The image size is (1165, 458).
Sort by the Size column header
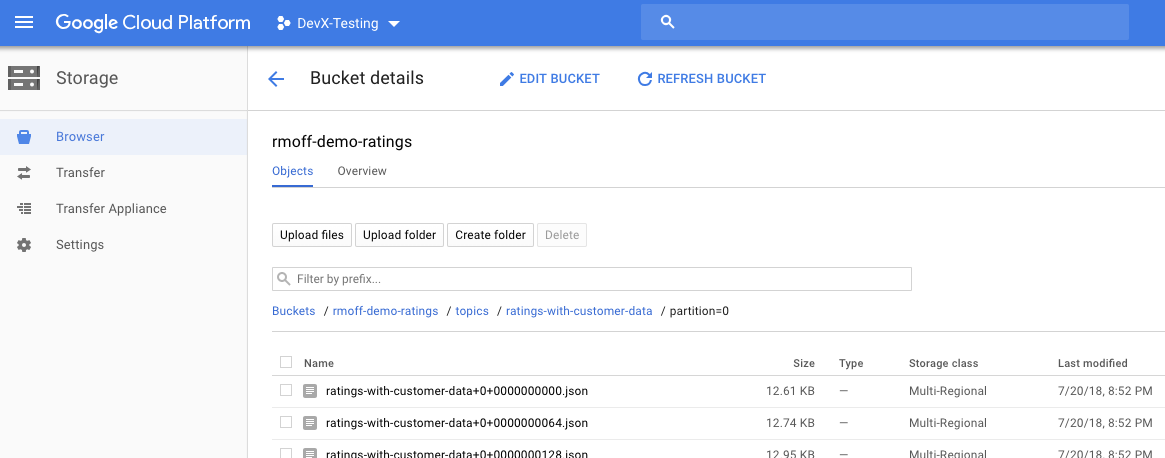click(804, 364)
